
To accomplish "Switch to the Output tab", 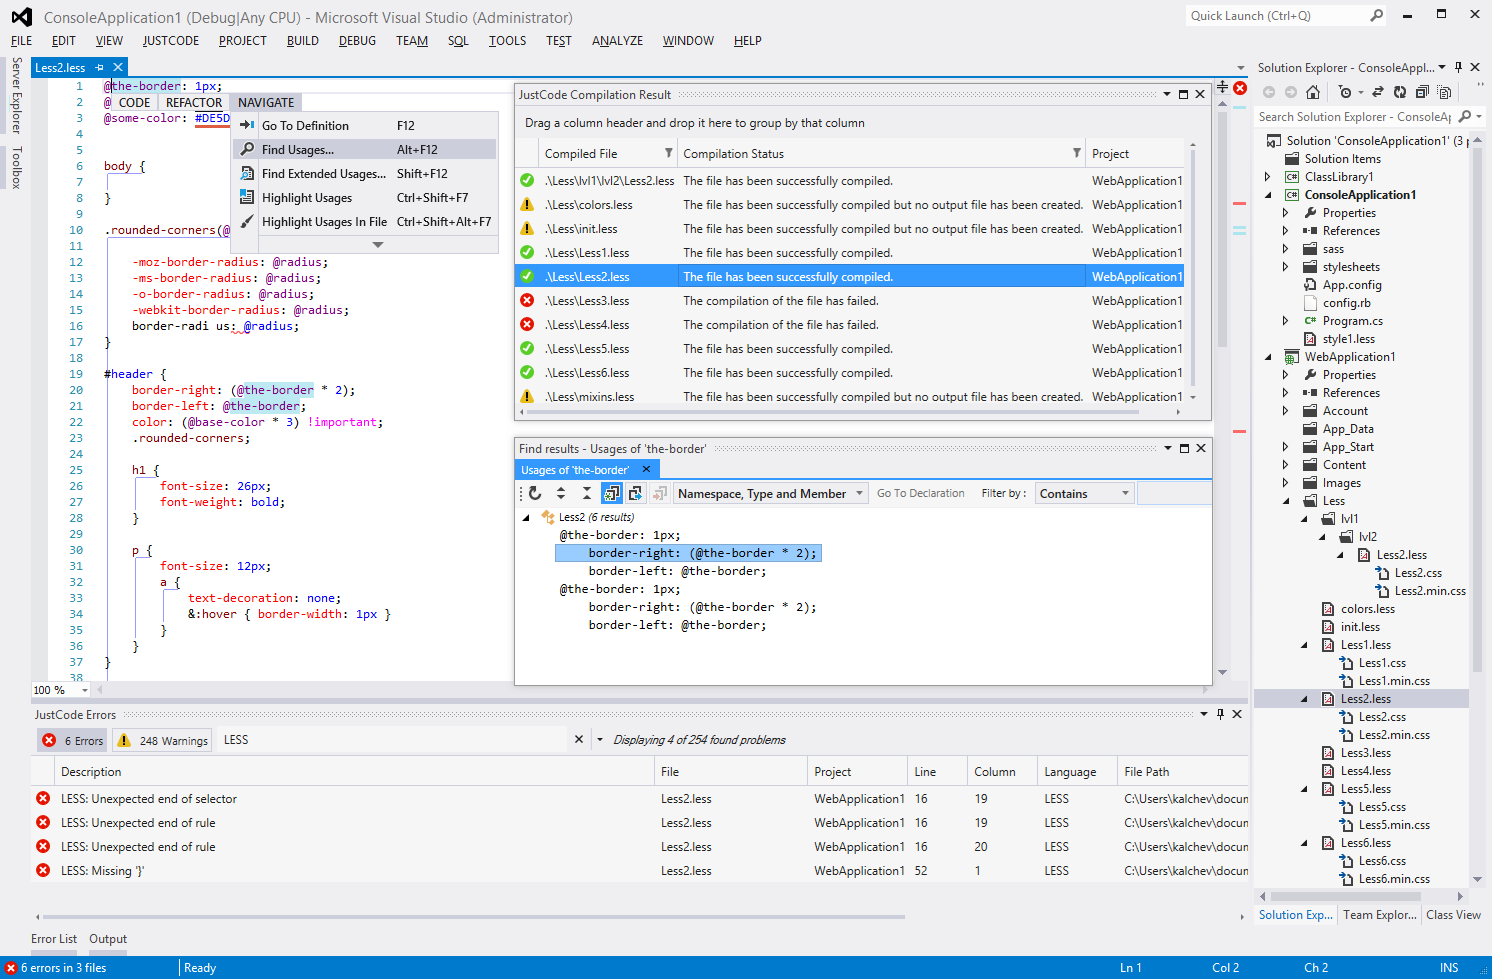I will [x=108, y=939].
